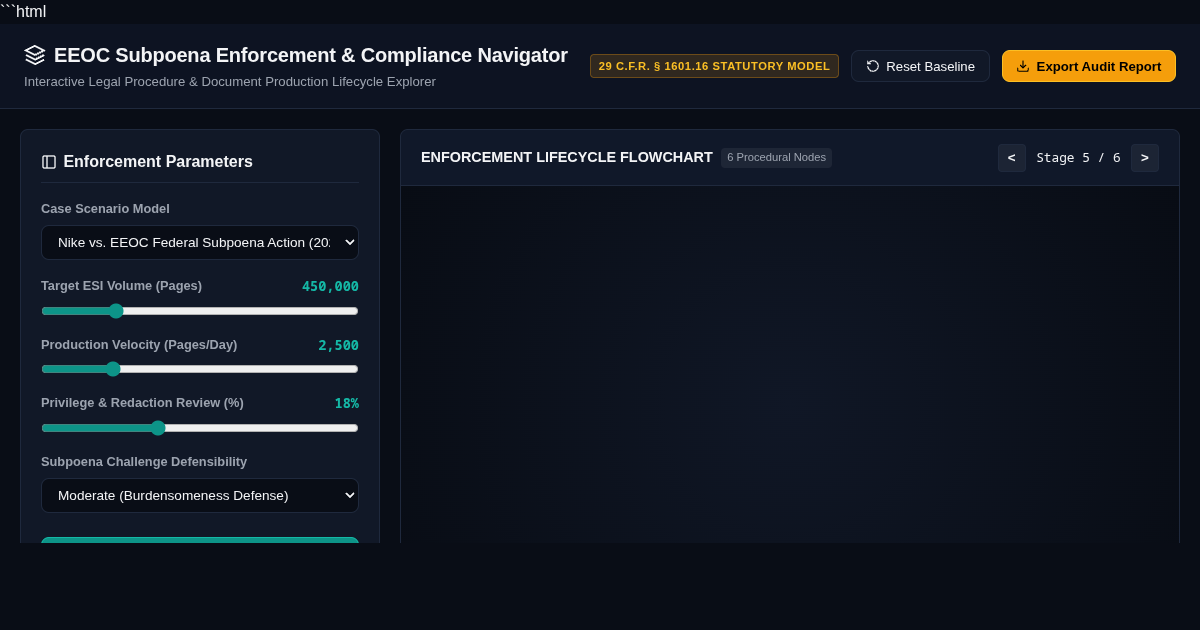Click the 450,000 ESI volume value

click(x=330, y=286)
